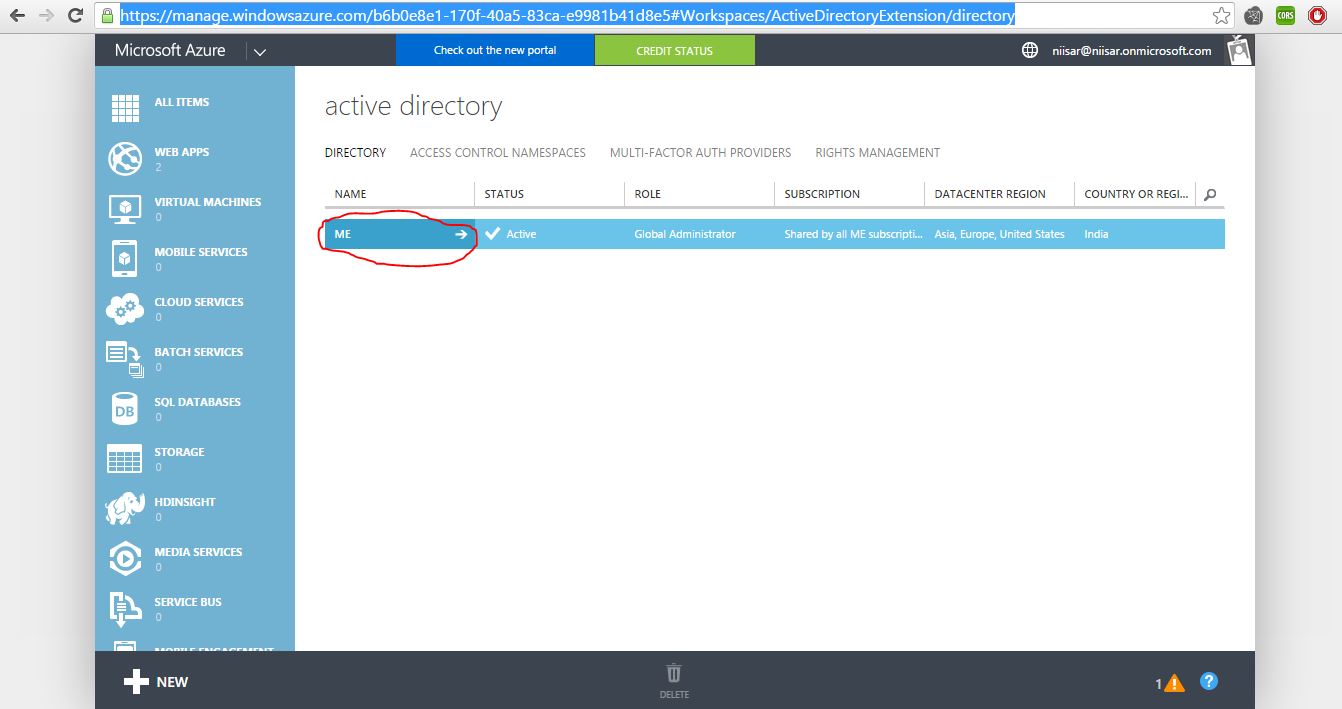This screenshot has width=1342, height=709.
Task: Sort by the Status column header
Action: (549, 194)
